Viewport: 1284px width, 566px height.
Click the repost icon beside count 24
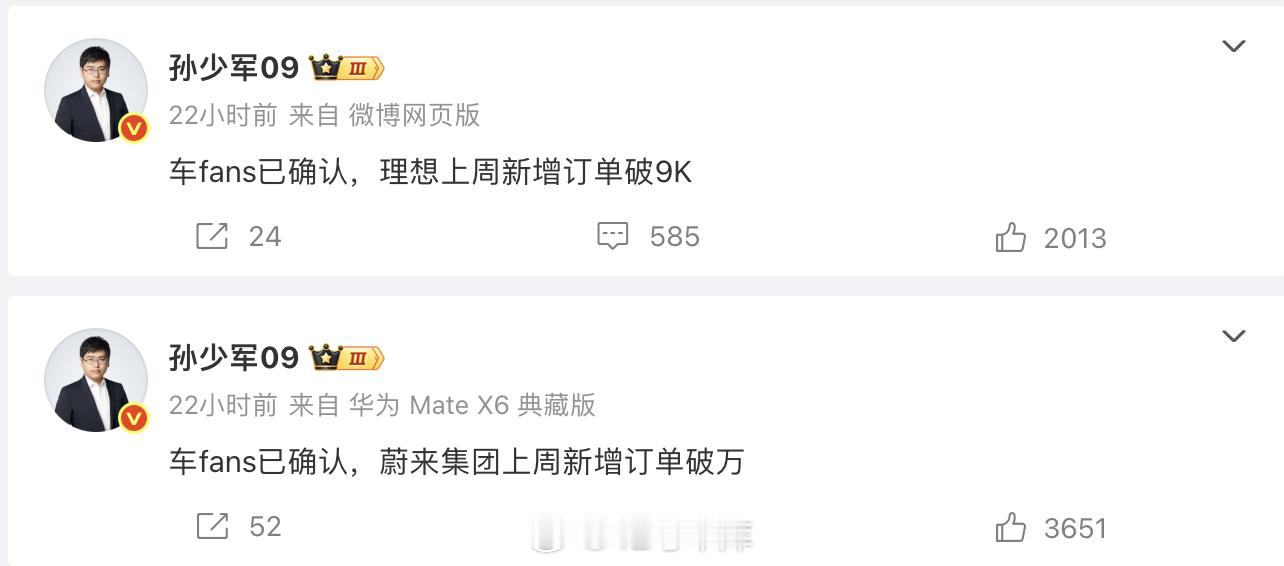point(212,237)
